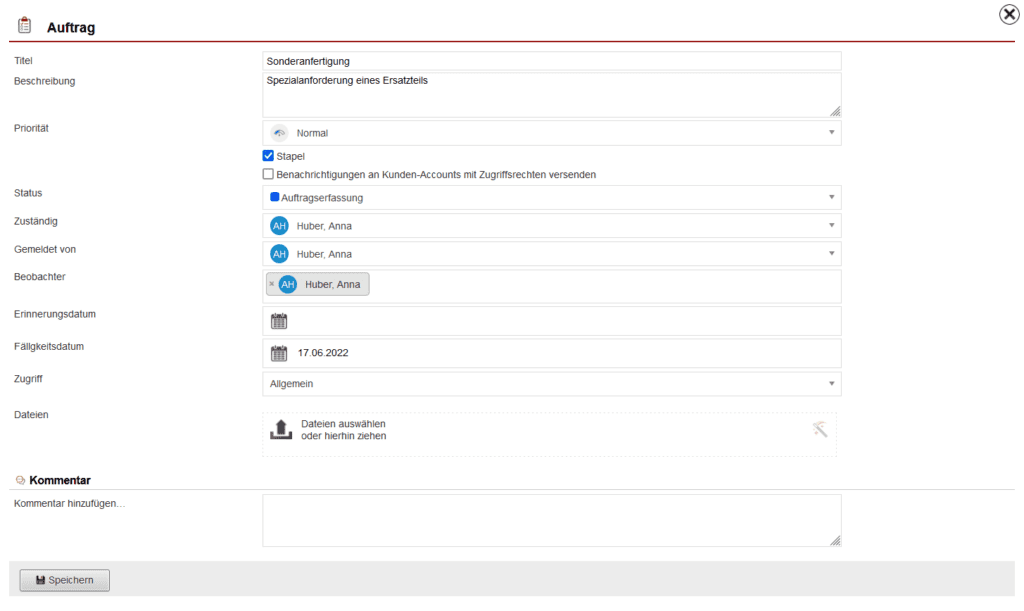Open the Priorität dropdown
This screenshot has height=611, width=1024.
833,132
